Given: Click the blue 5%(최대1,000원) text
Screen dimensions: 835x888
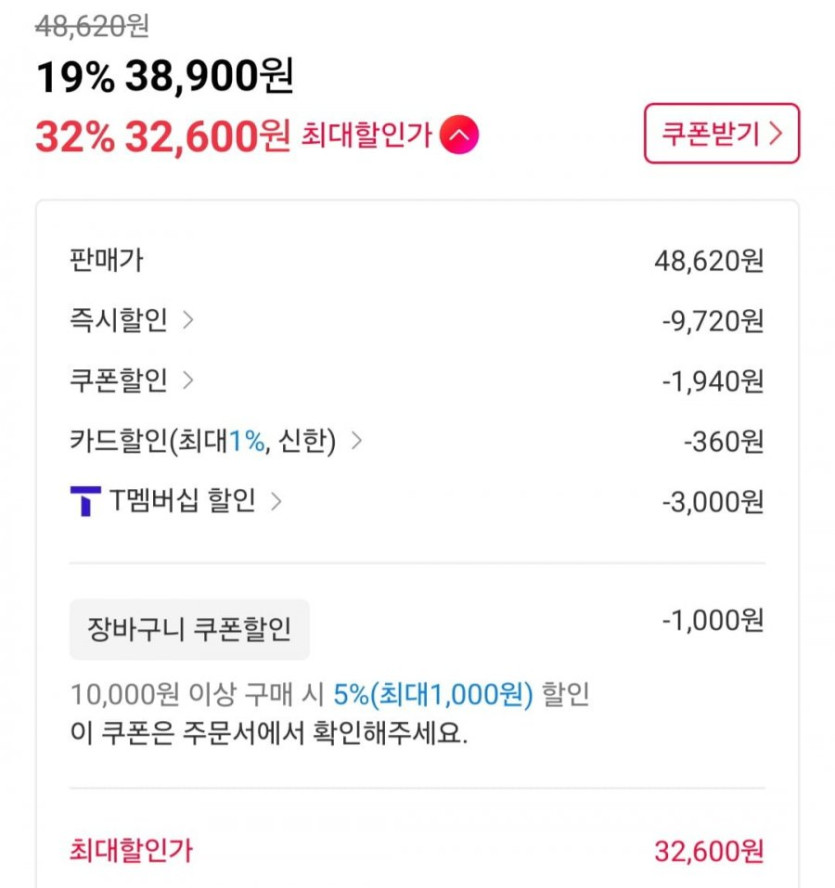Looking at the screenshot, I should [x=435, y=692].
